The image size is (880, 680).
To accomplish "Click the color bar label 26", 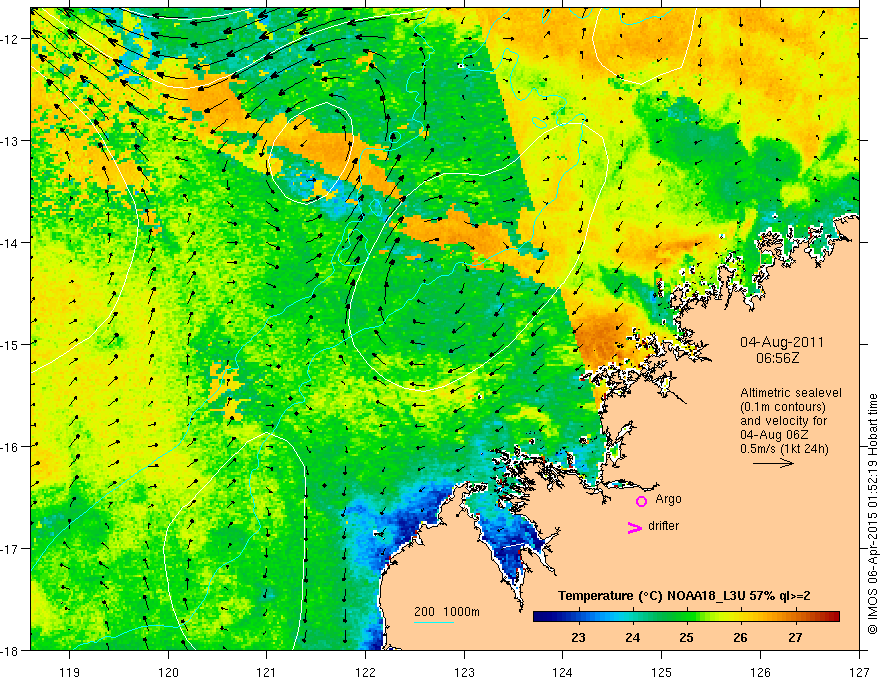I will 740,638.
